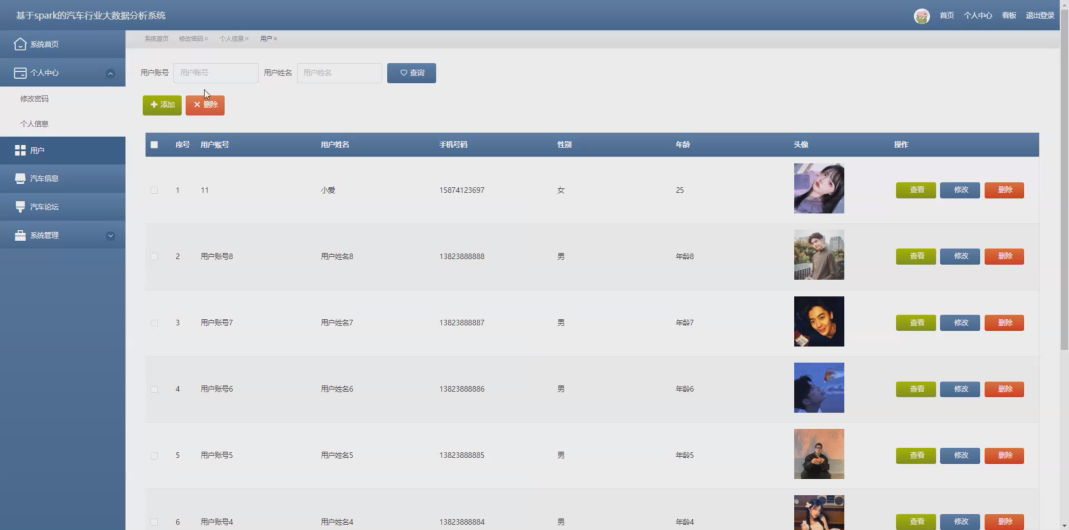Focus the 用户姓名 input field
The width and height of the screenshot is (1069, 530).
tap(340, 73)
